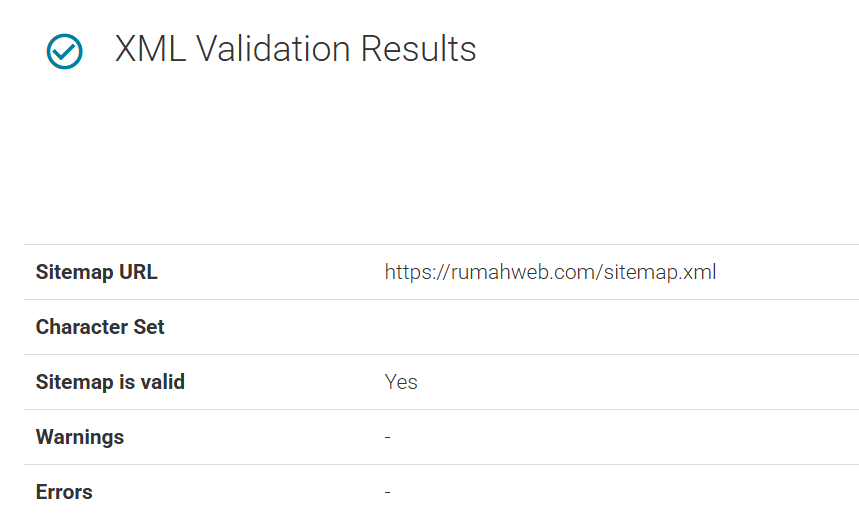Click the "Sitemap is valid" label

tap(110, 382)
